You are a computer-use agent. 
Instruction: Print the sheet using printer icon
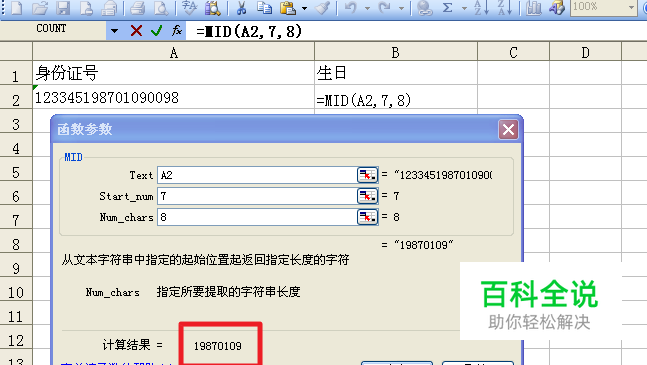coord(138,7)
